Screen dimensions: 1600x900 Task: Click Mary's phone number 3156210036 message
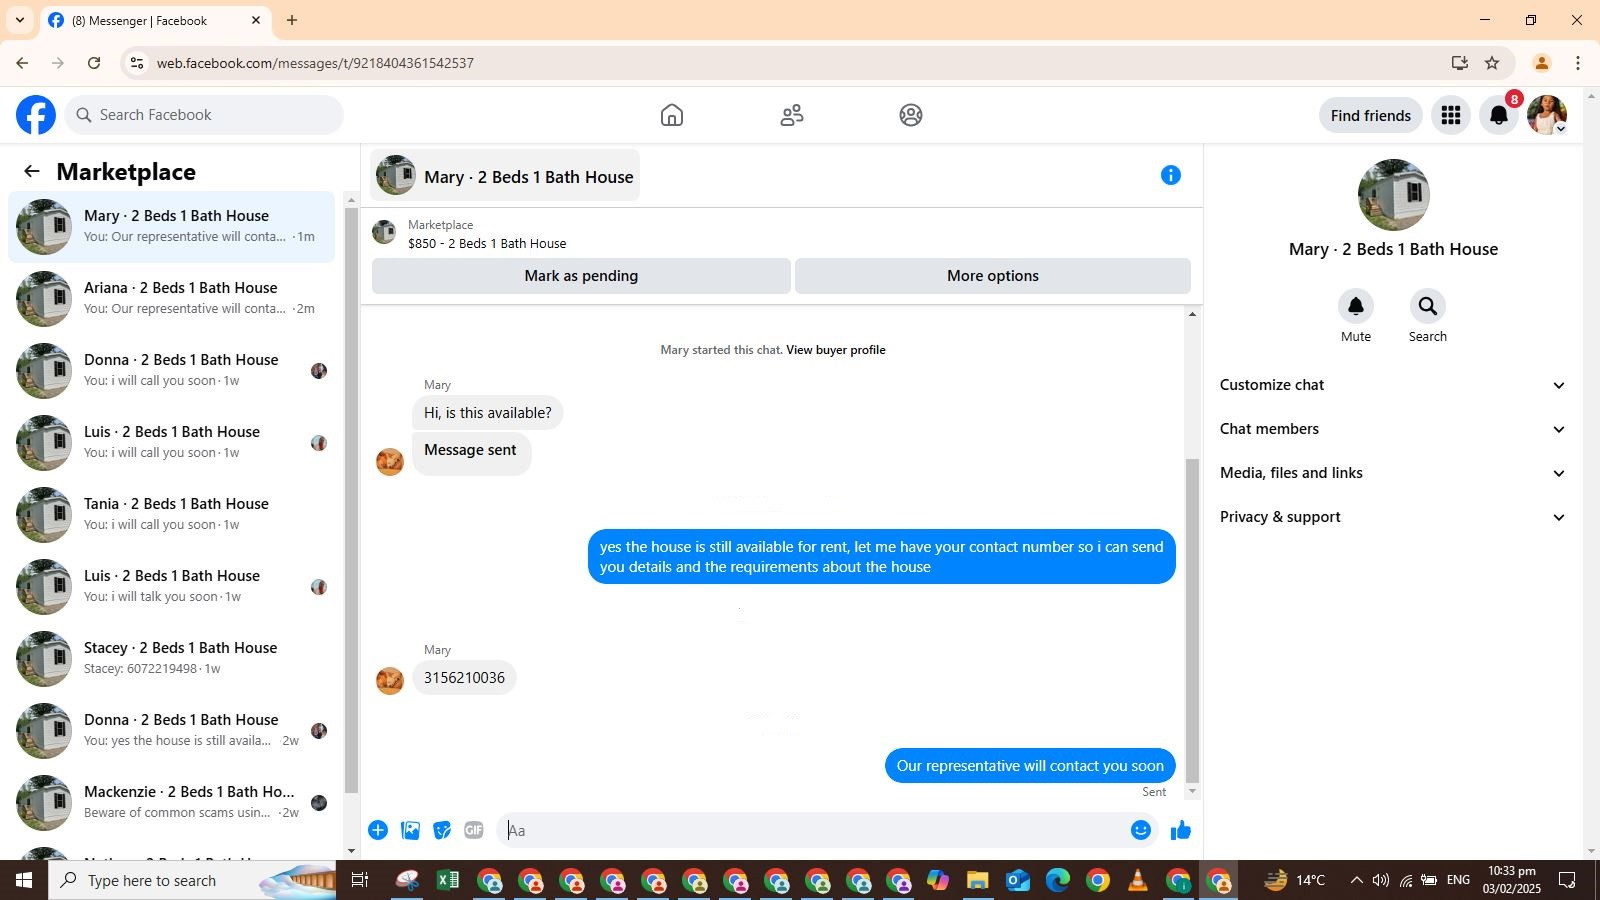click(464, 678)
